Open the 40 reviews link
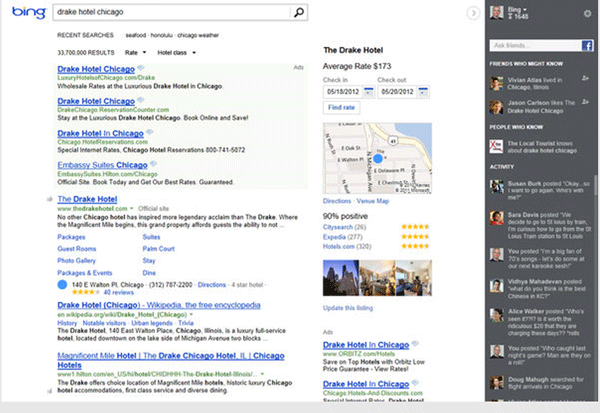This screenshot has width=600, height=413. (x=119, y=292)
